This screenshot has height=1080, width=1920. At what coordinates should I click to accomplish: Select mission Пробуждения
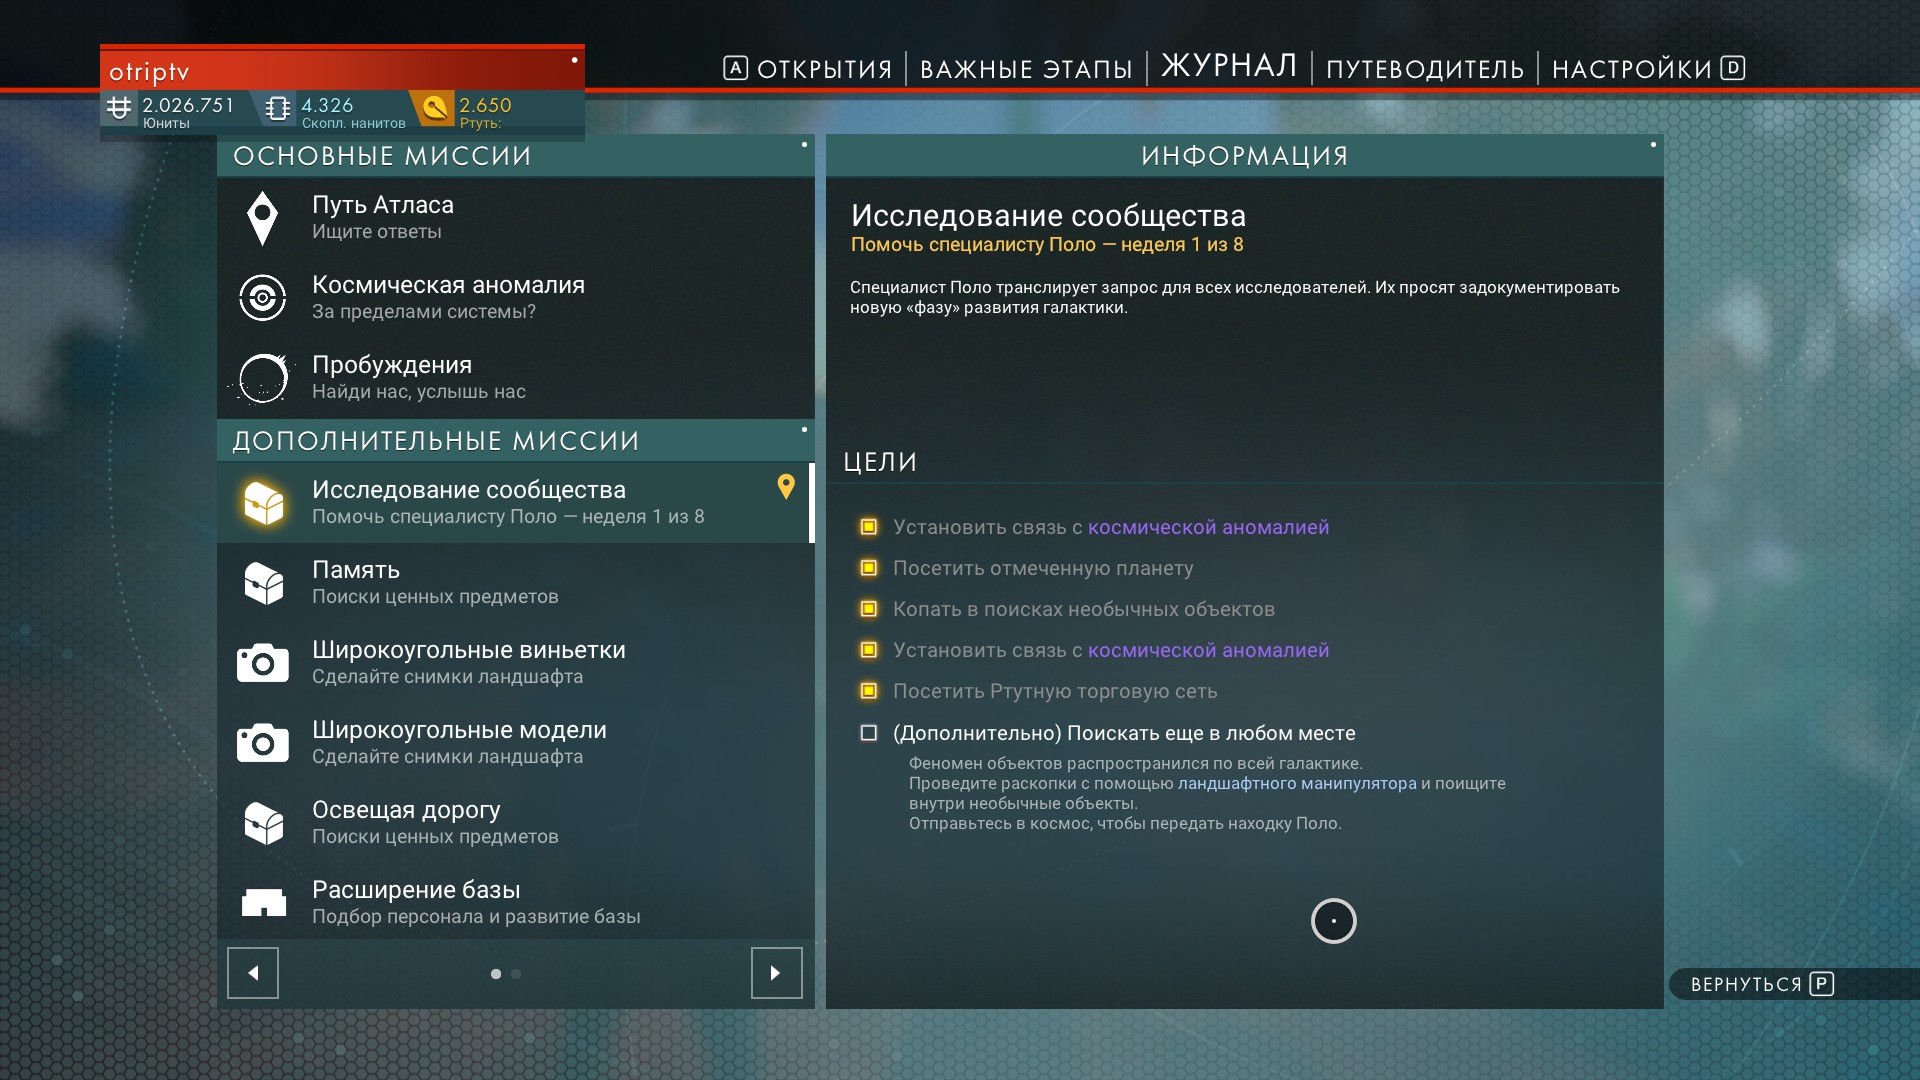515,378
